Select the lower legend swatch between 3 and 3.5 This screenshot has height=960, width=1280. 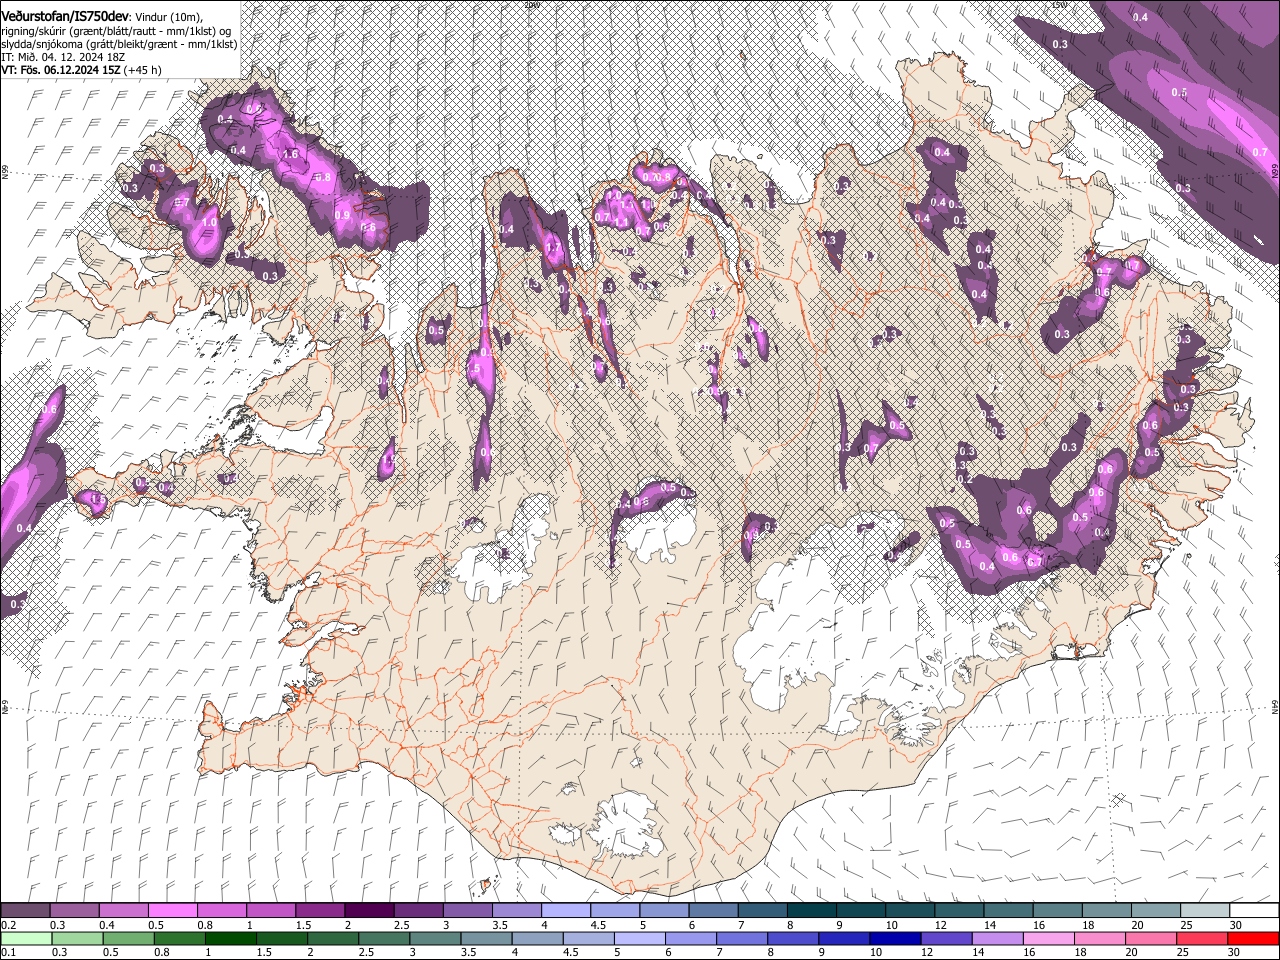click(x=436, y=938)
